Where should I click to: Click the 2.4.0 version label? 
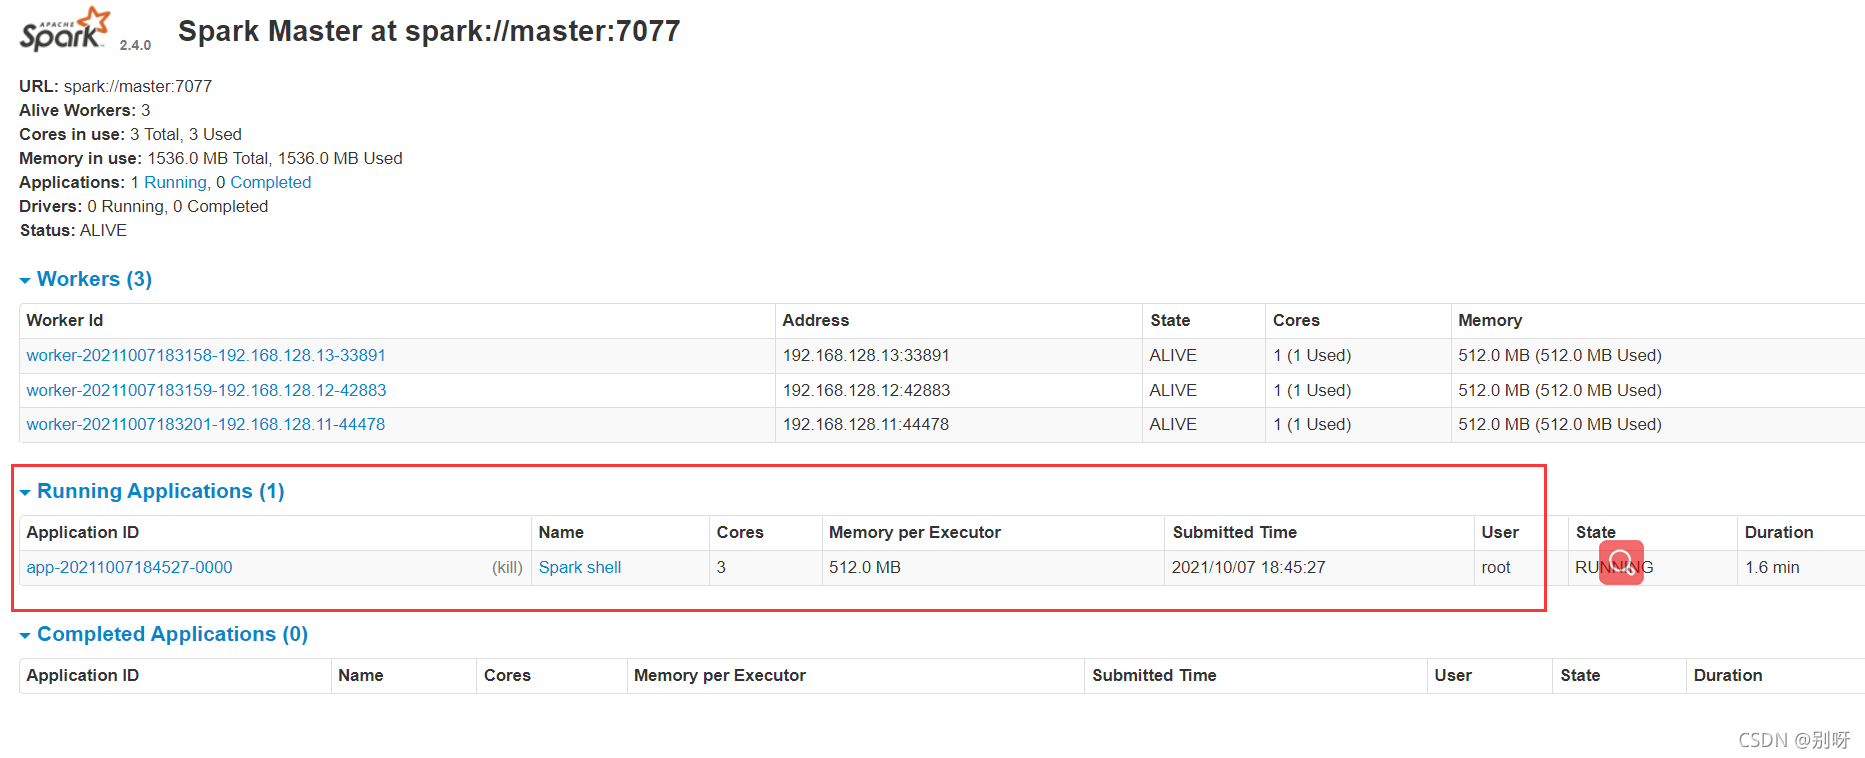[135, 45]
